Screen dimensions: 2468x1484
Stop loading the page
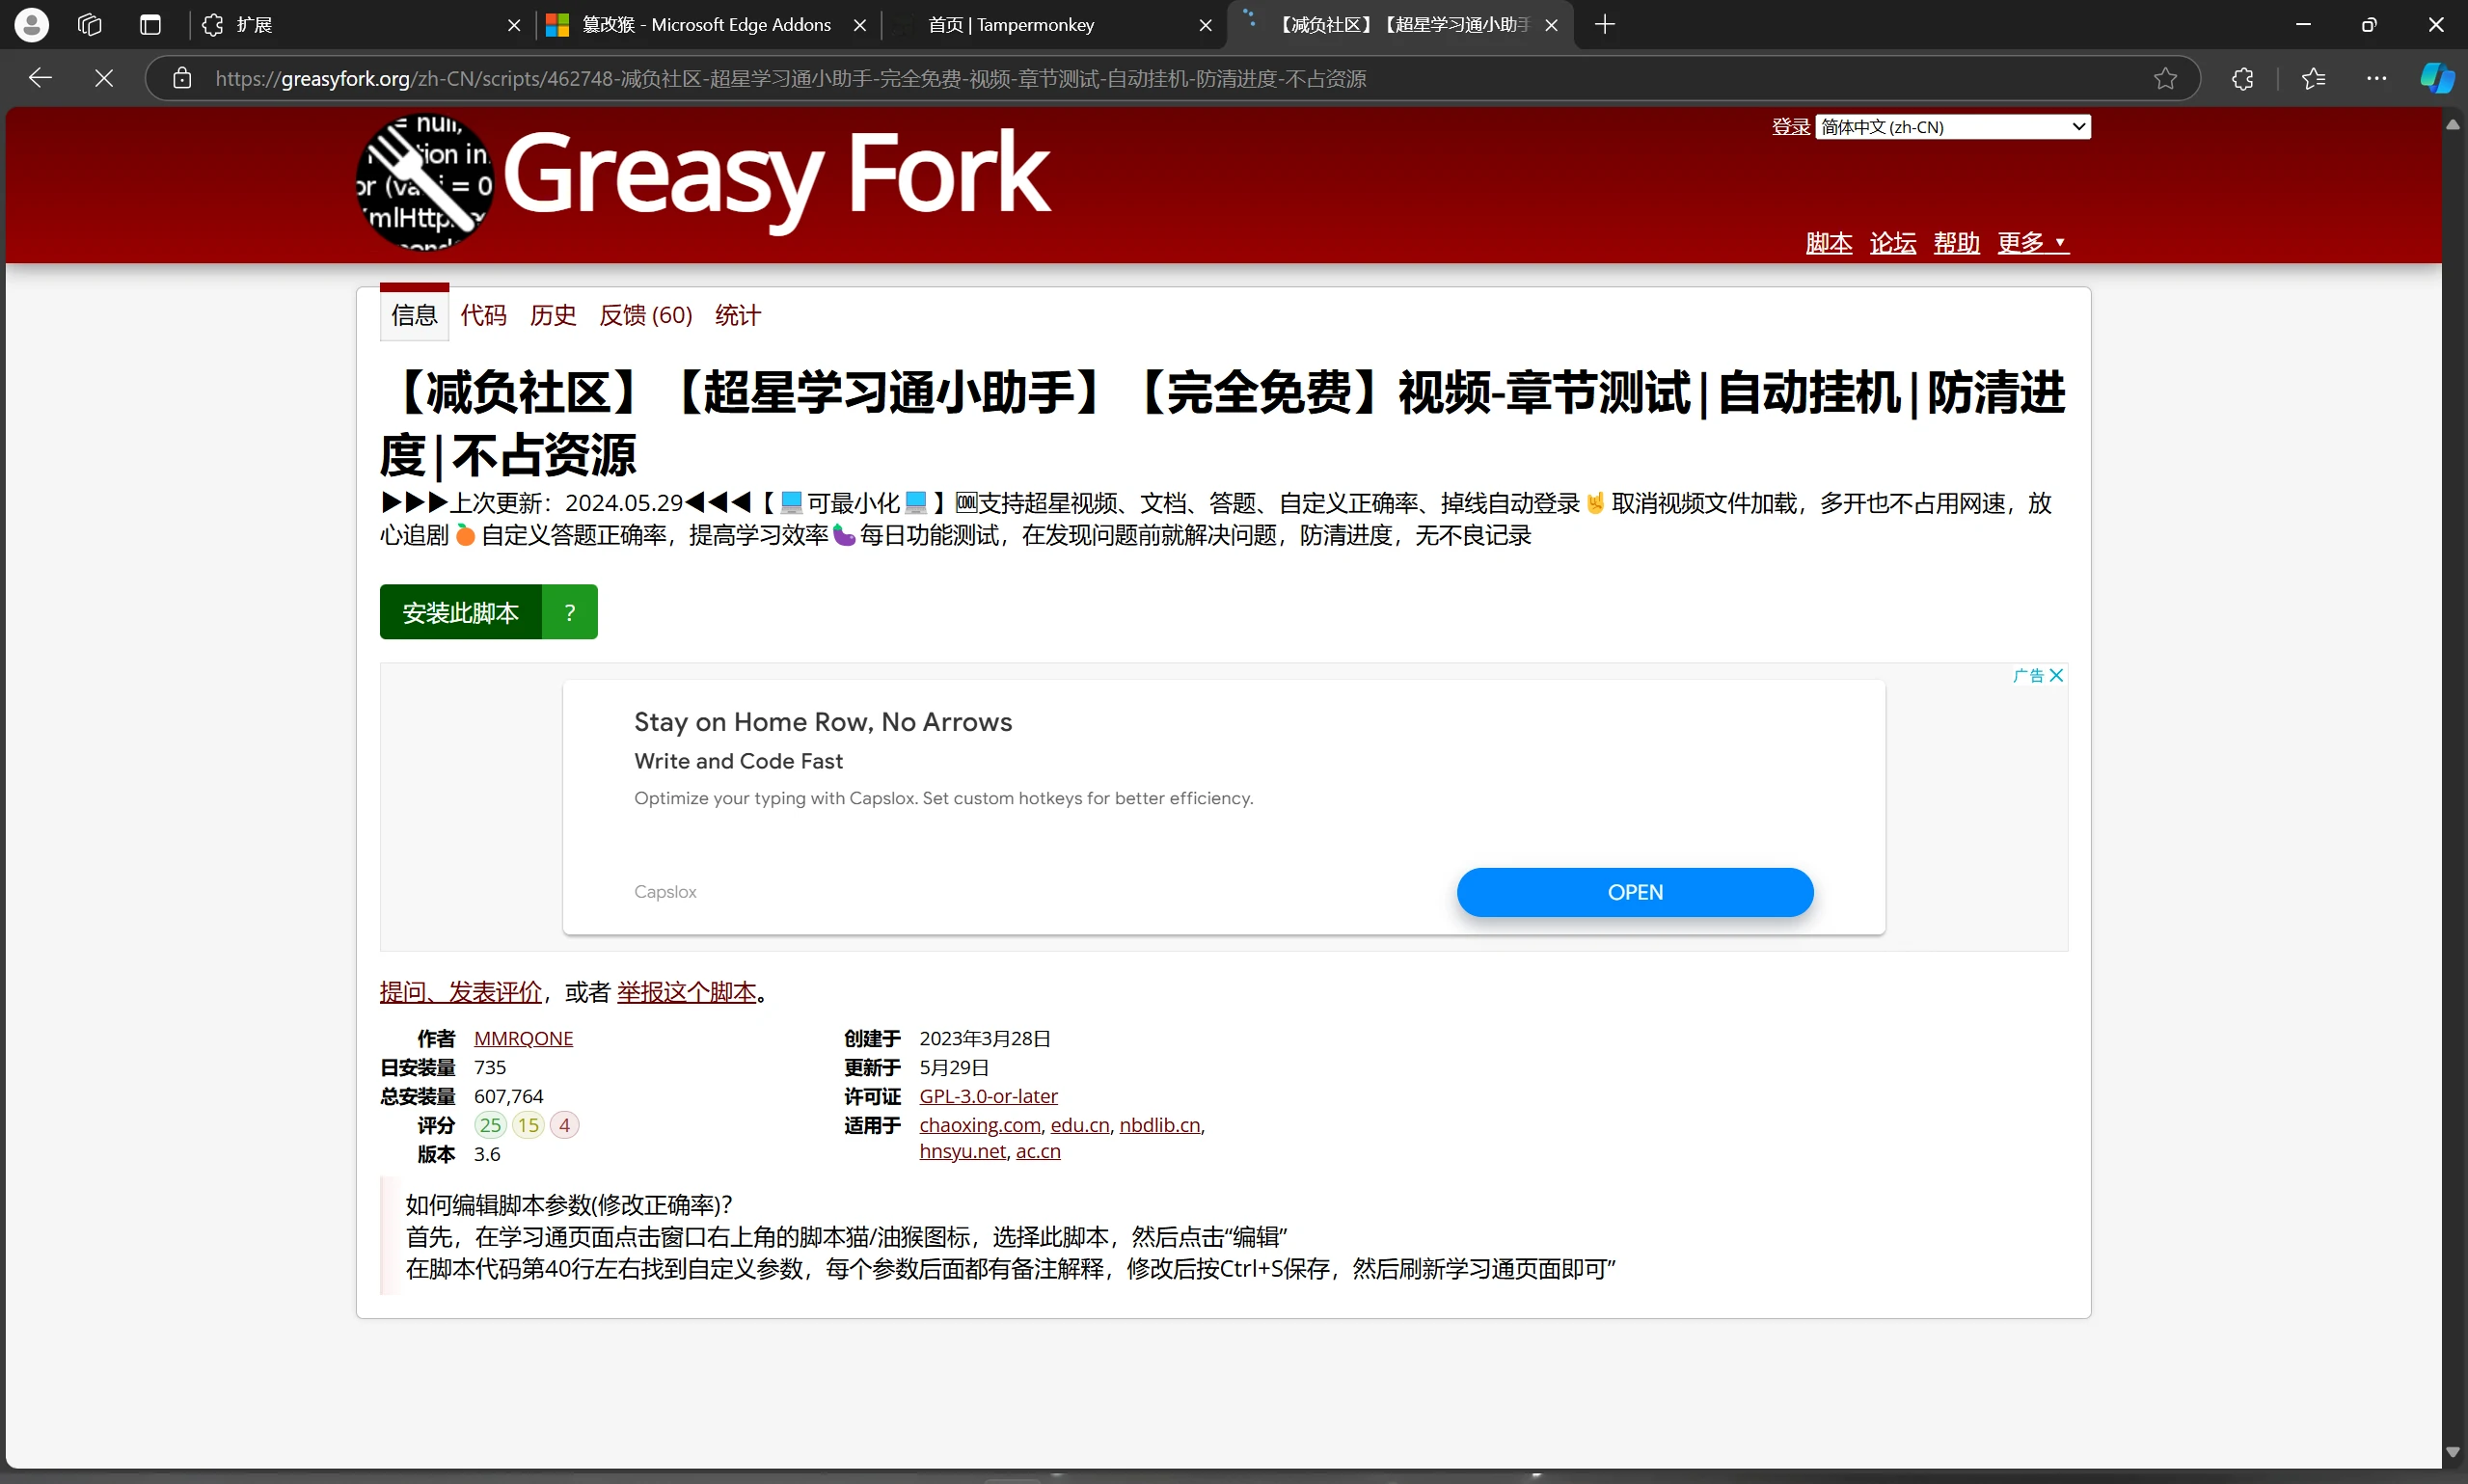click(103, 78)
